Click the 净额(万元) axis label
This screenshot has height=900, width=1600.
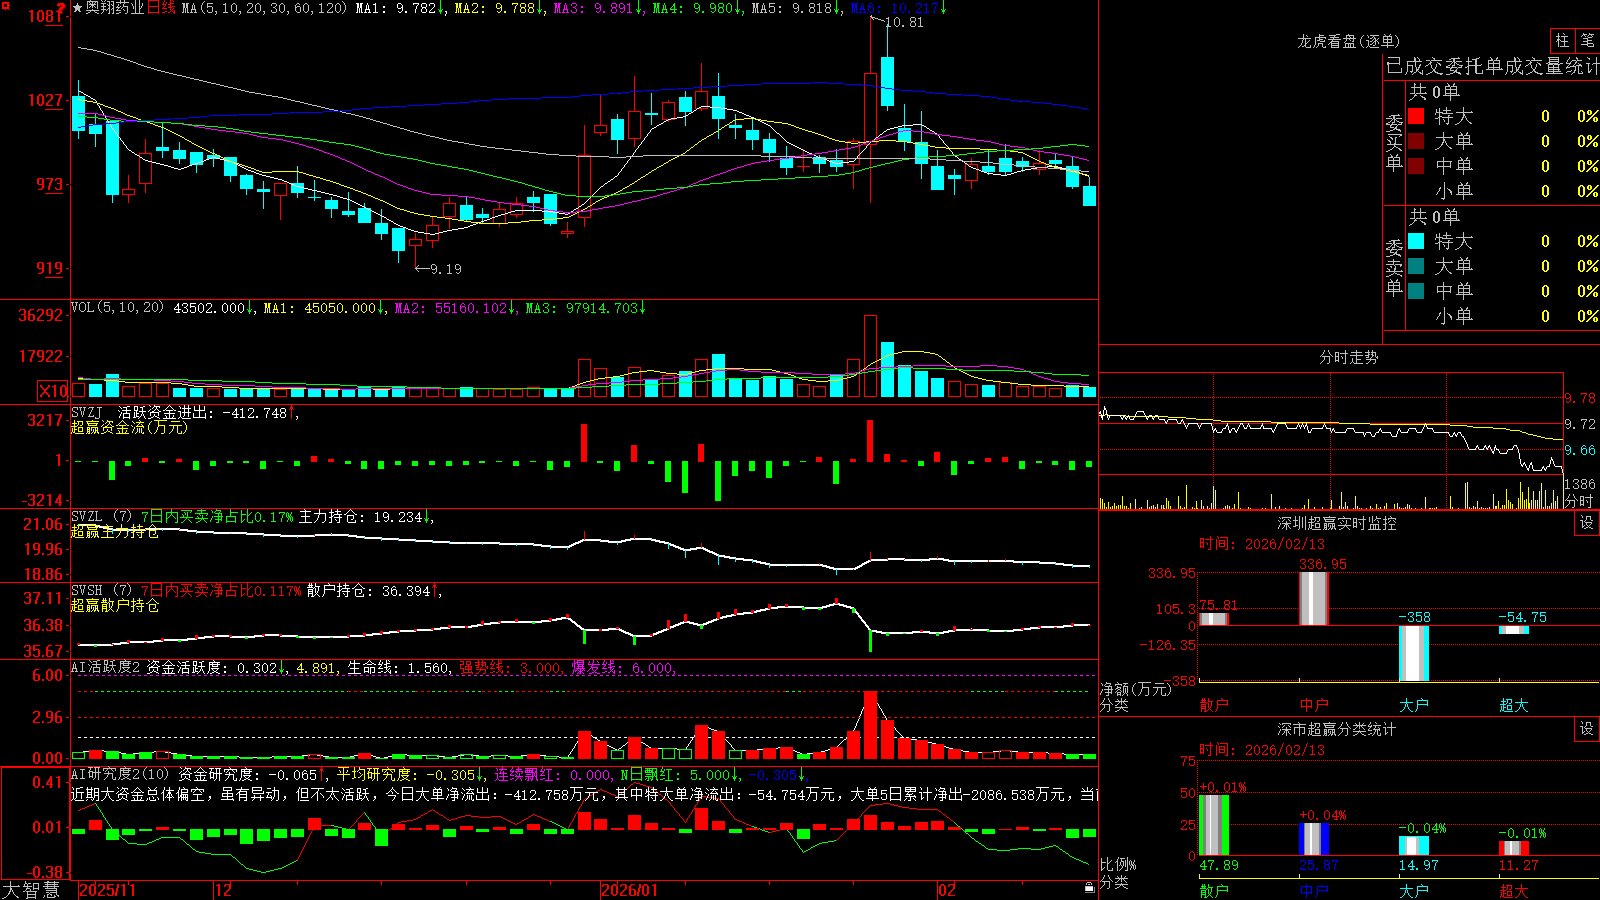coord(1135,689)
